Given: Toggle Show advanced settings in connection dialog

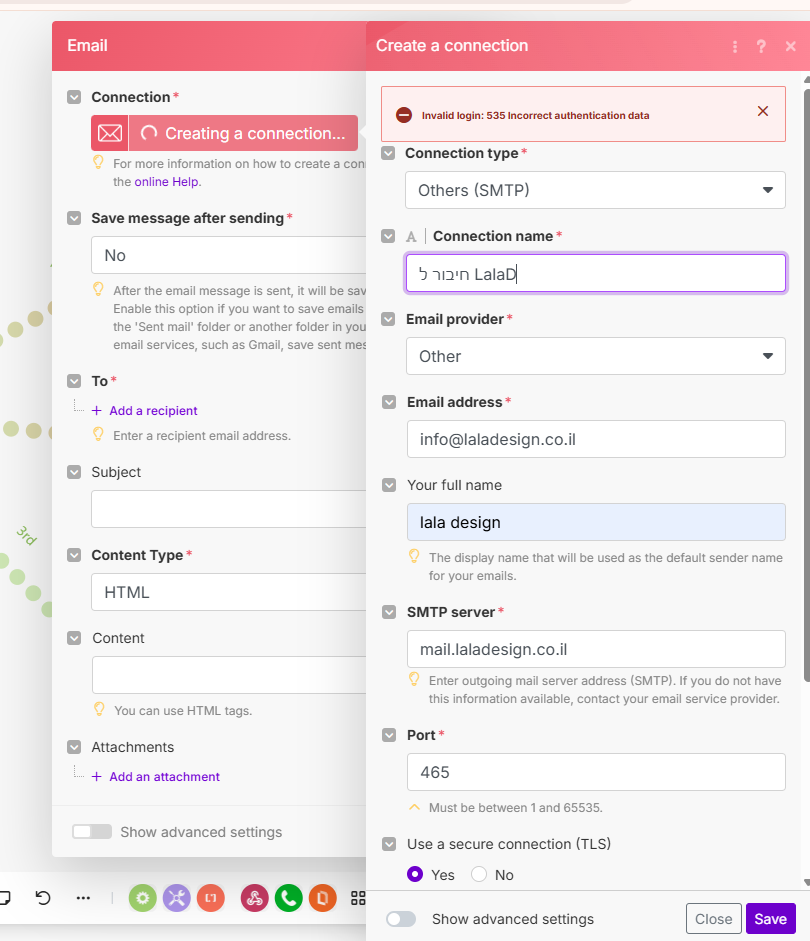Looking at the screenshot, I should pyautogui.click(x=401, y=919).
